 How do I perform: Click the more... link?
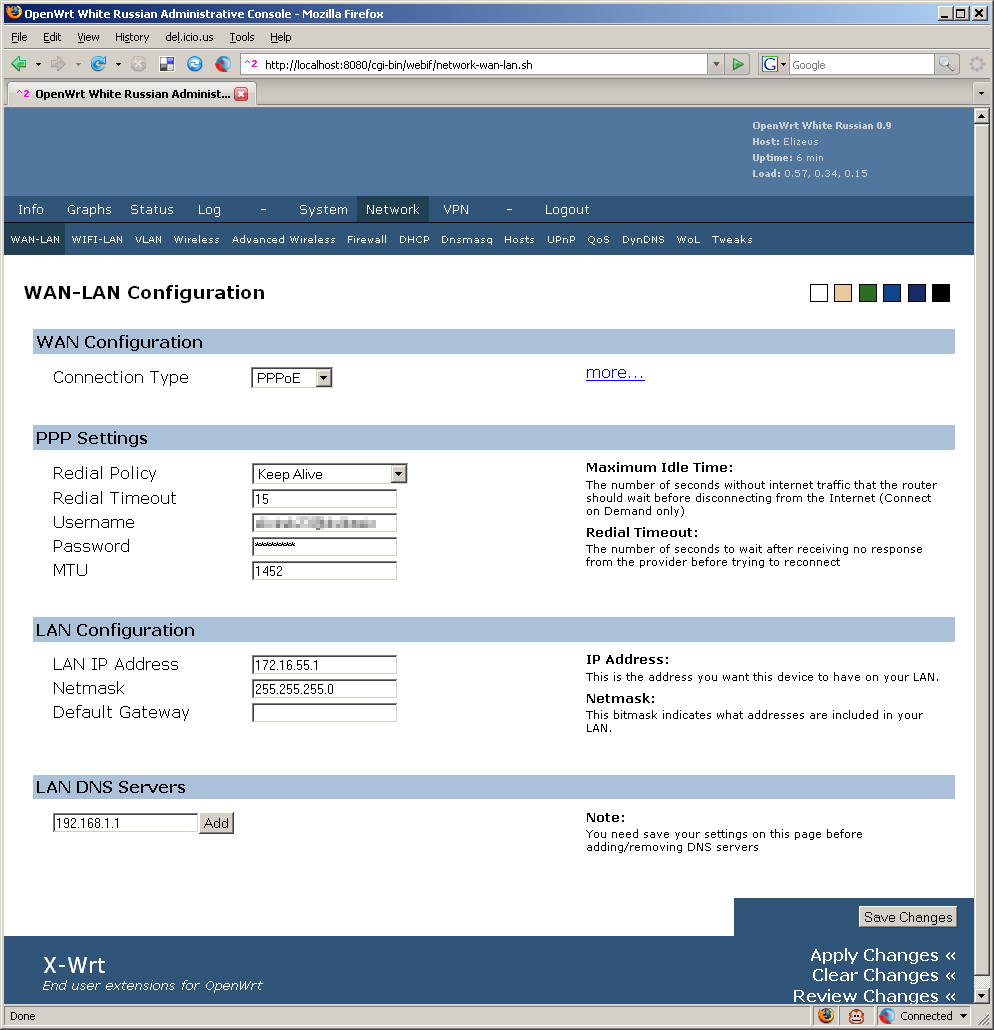click(615, 372)
